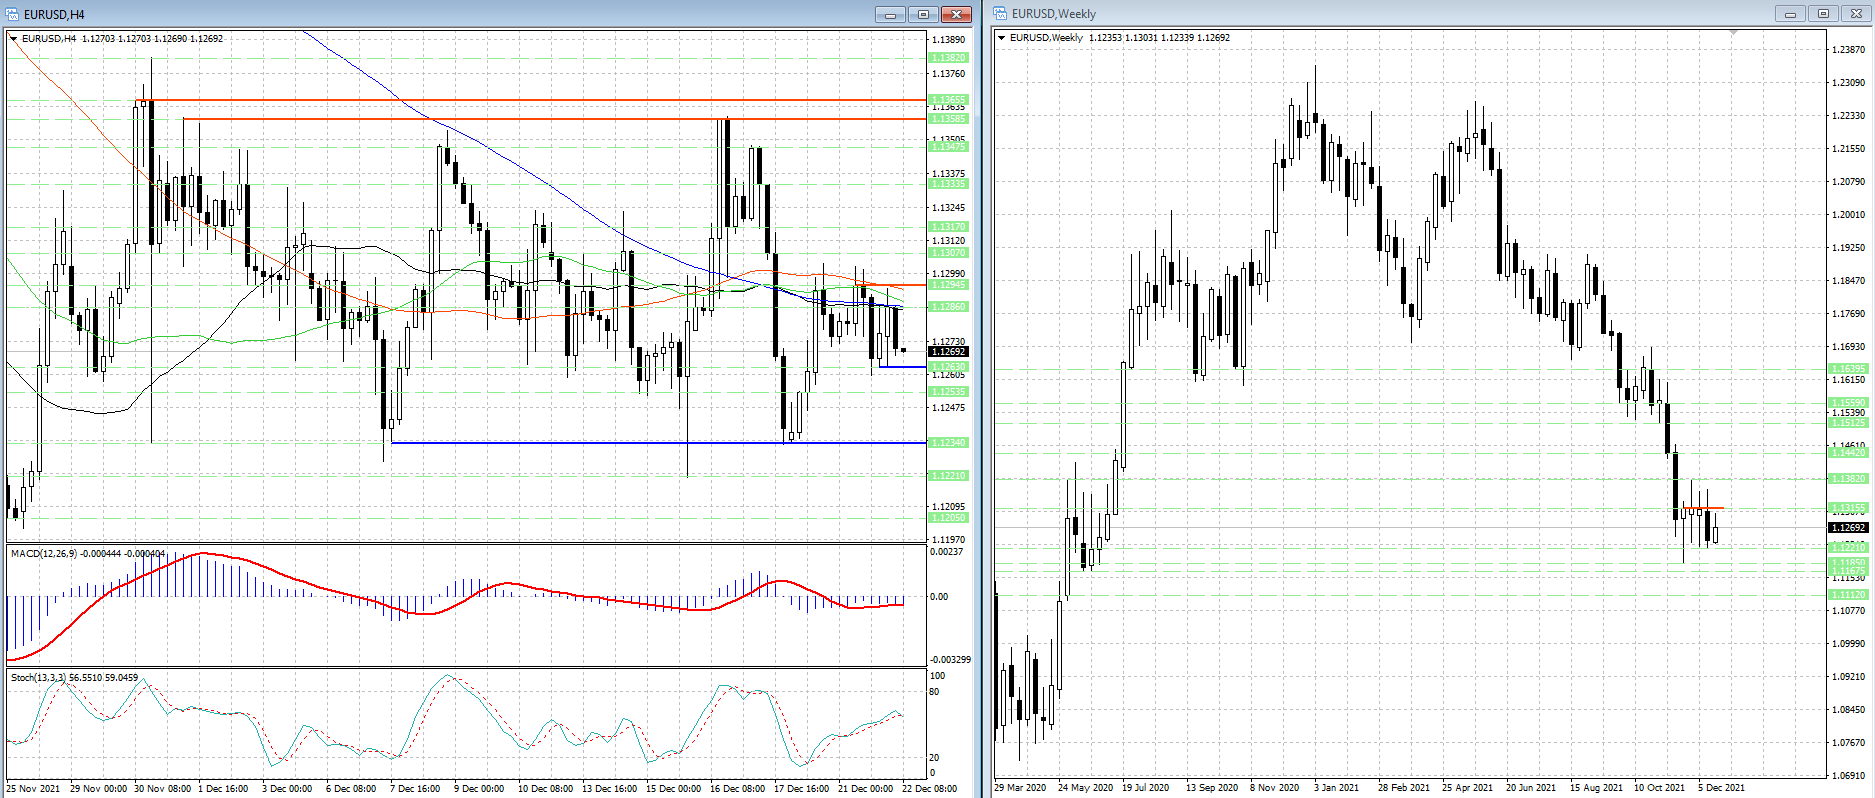The image size is (1875, 798).
Task: Click the EURUSD,Weekly window chart icon
Action: (1000, 14)
